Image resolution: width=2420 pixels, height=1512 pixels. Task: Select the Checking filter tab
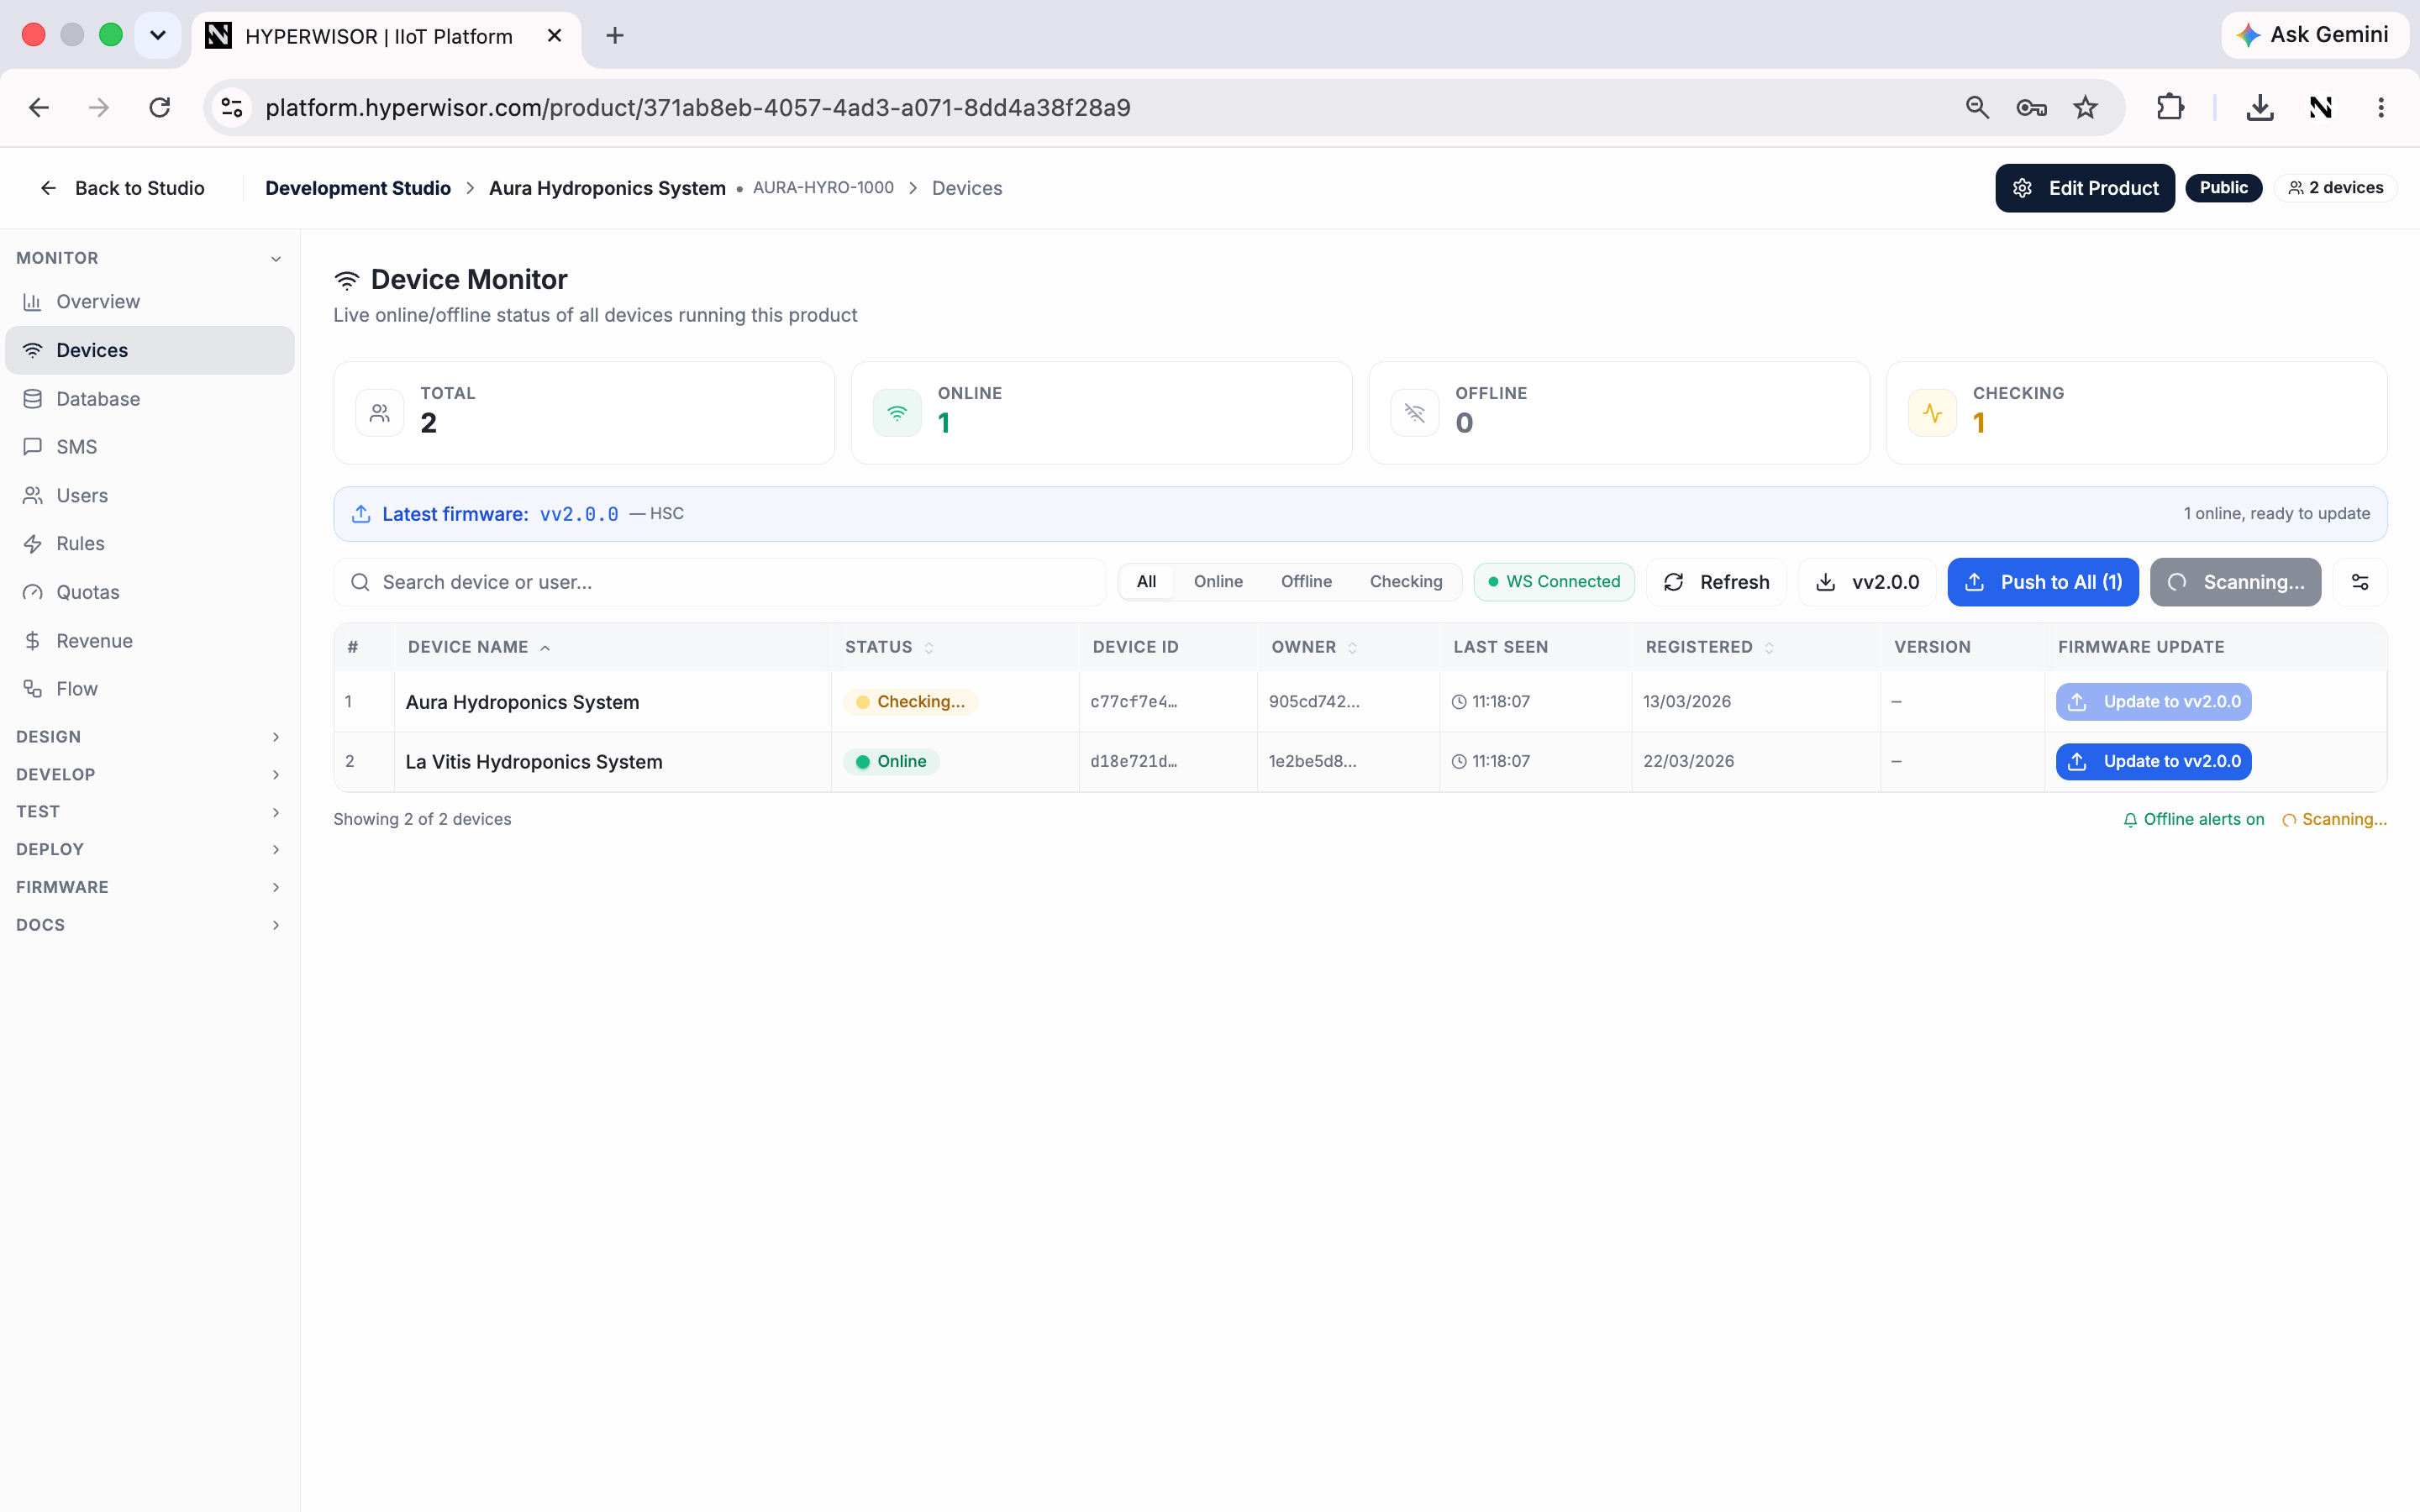tap(1406, 582)
